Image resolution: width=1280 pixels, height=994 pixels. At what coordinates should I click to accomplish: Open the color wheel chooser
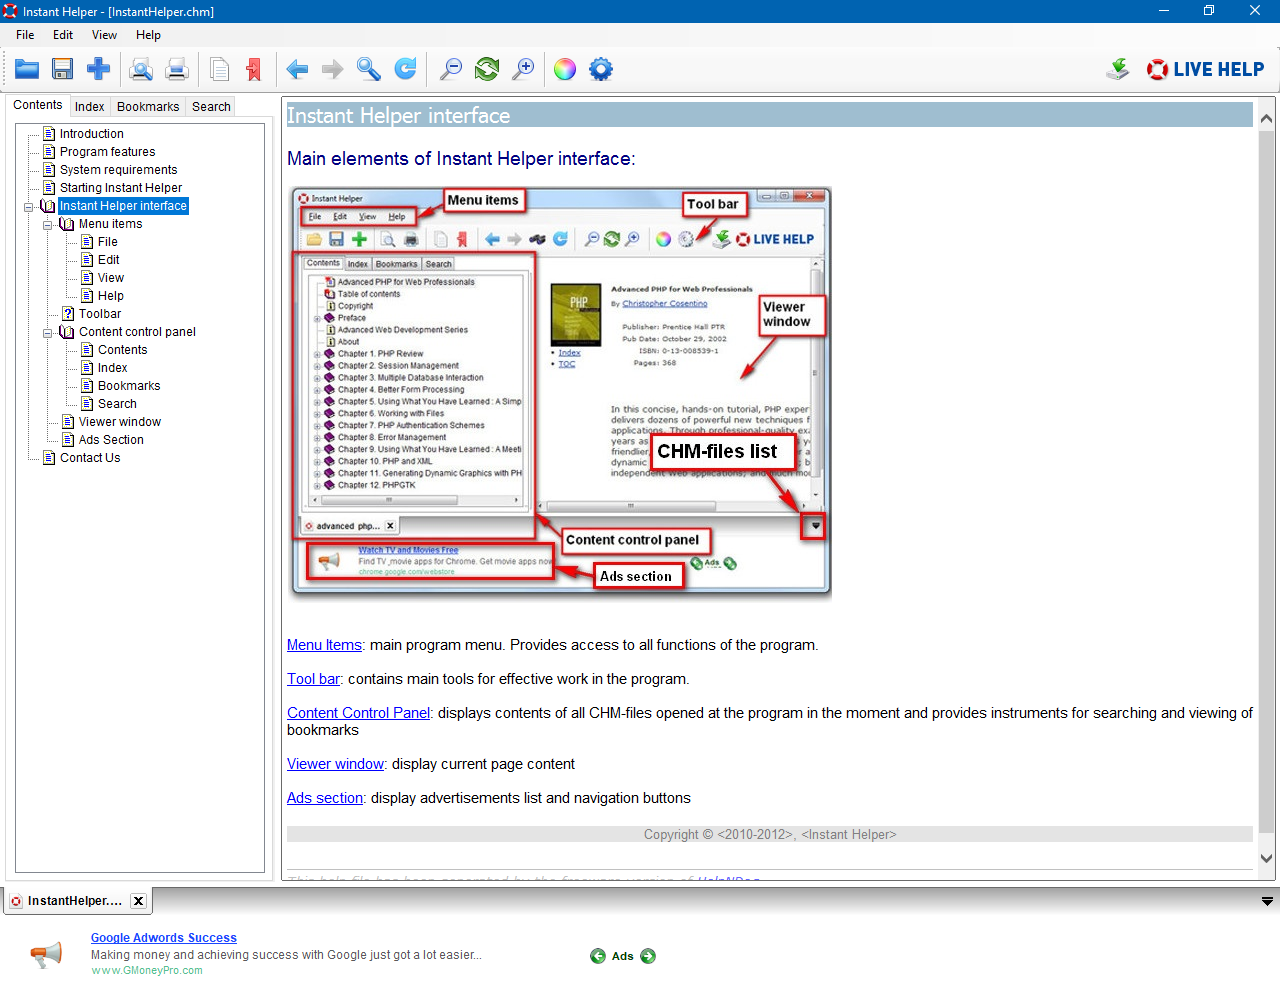(565, 69)
